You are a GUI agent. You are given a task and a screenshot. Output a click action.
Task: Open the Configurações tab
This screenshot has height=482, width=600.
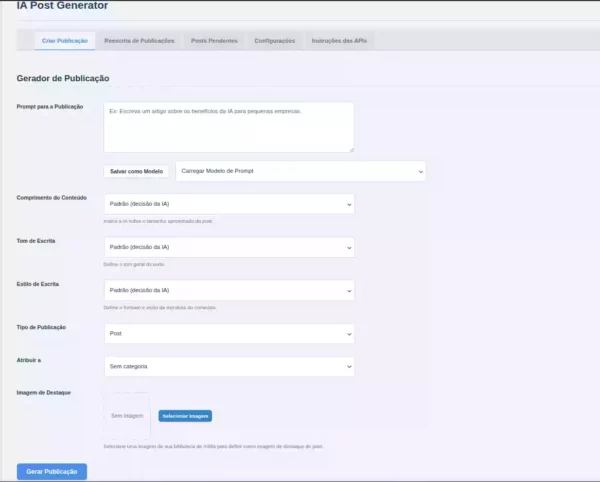pyautogui.click(x=275, y=41)
